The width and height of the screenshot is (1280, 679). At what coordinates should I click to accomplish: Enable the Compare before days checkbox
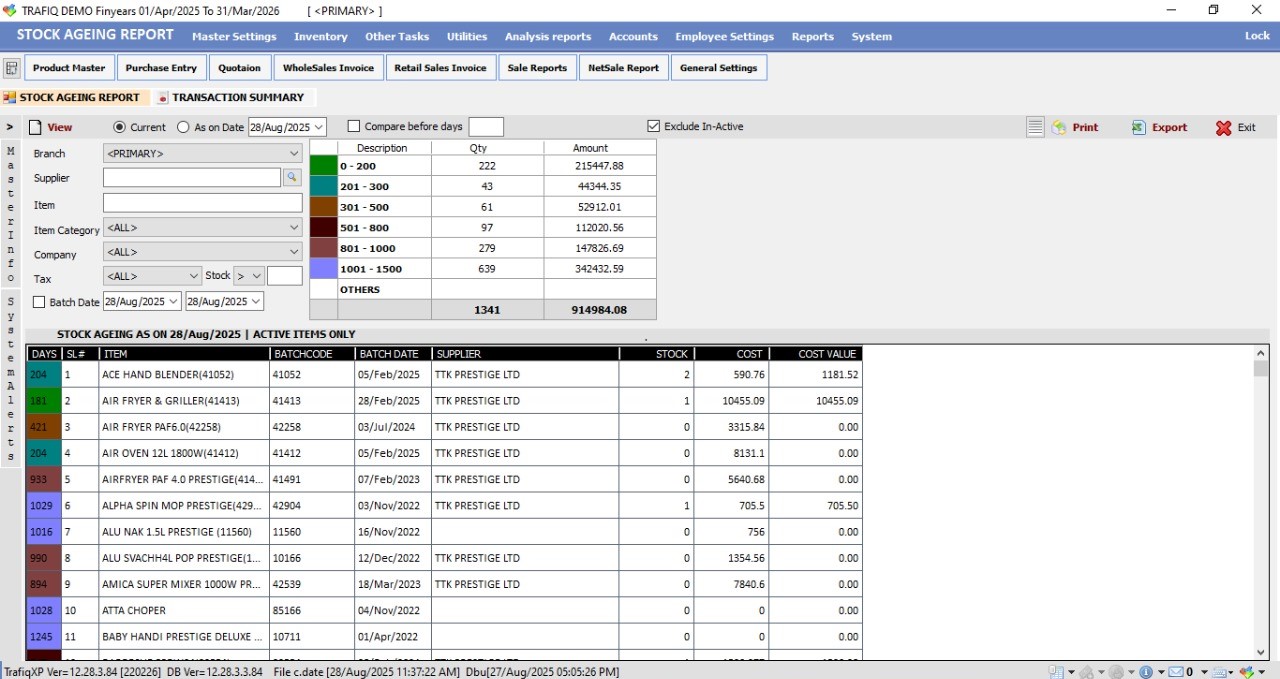[x=354, y=127]
